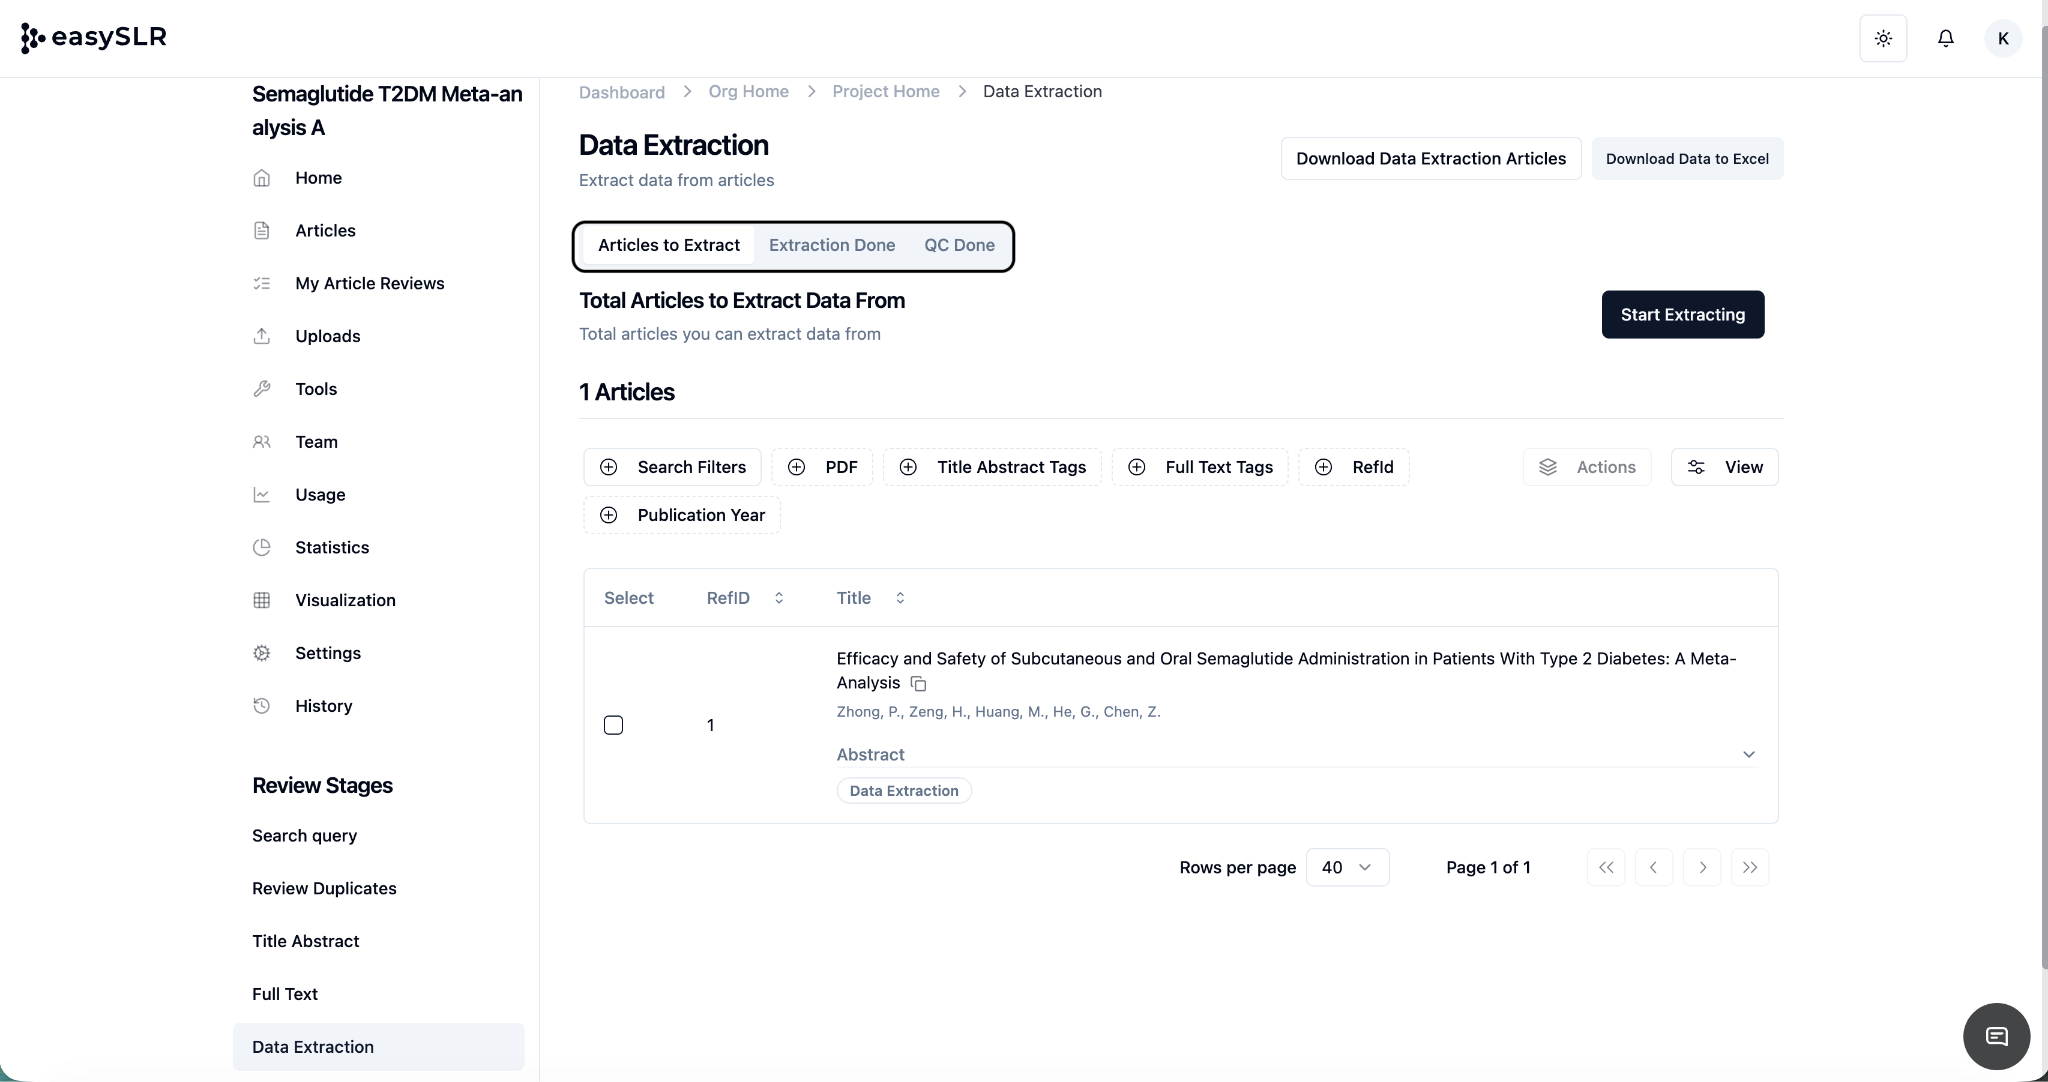Click the Start Extracting button
Screen dimensions: 2048x1082
tap(1682, 315)
